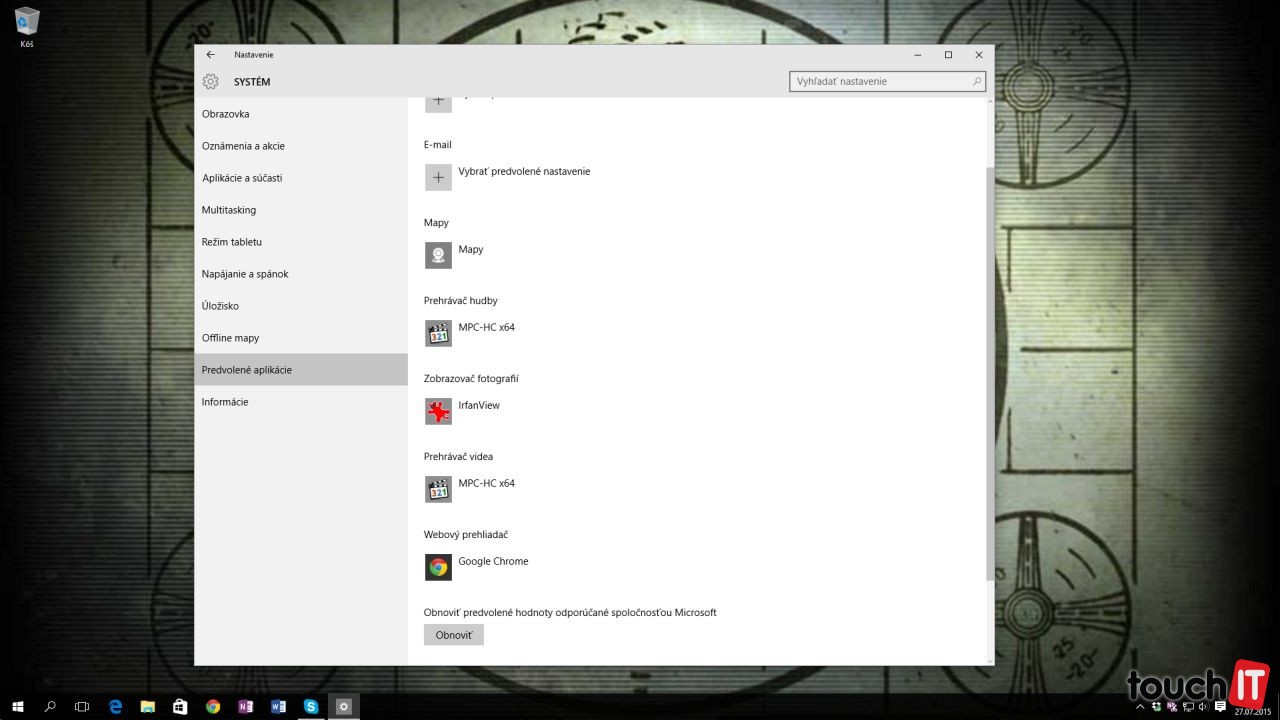This screenshot has width=1280, height=720.
Task: Go back using the back arrow
Action: coord(210,55)
